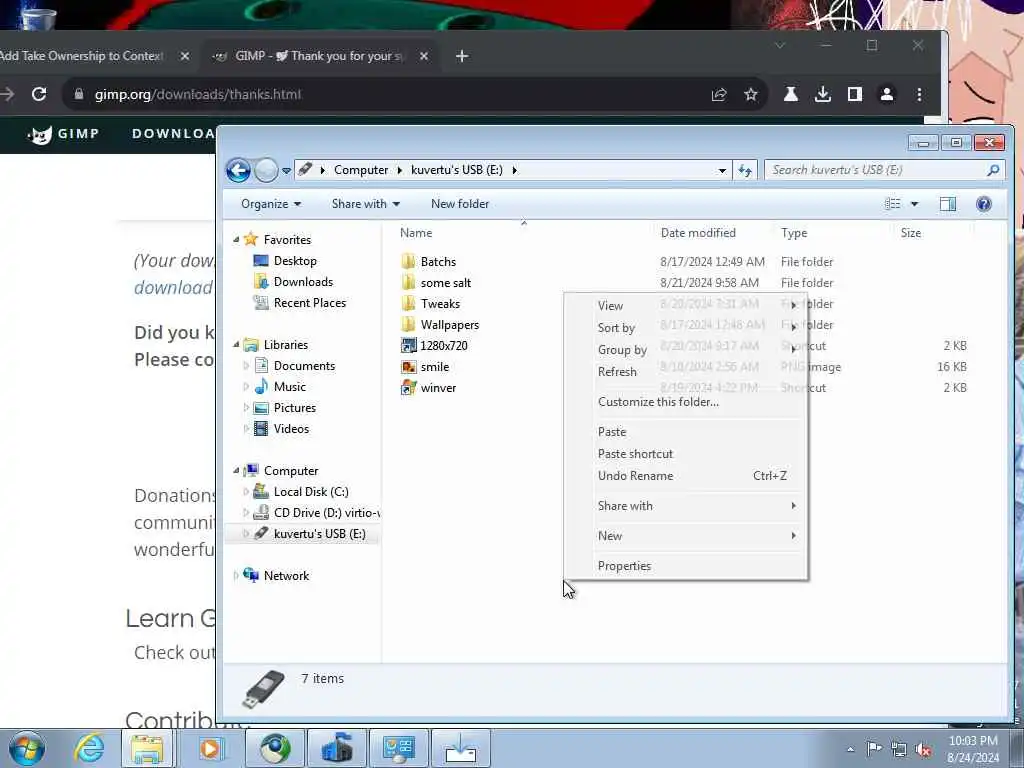Collapse the Libraries group
This screenshot has height=768, width=1024.
click(236, 345)
